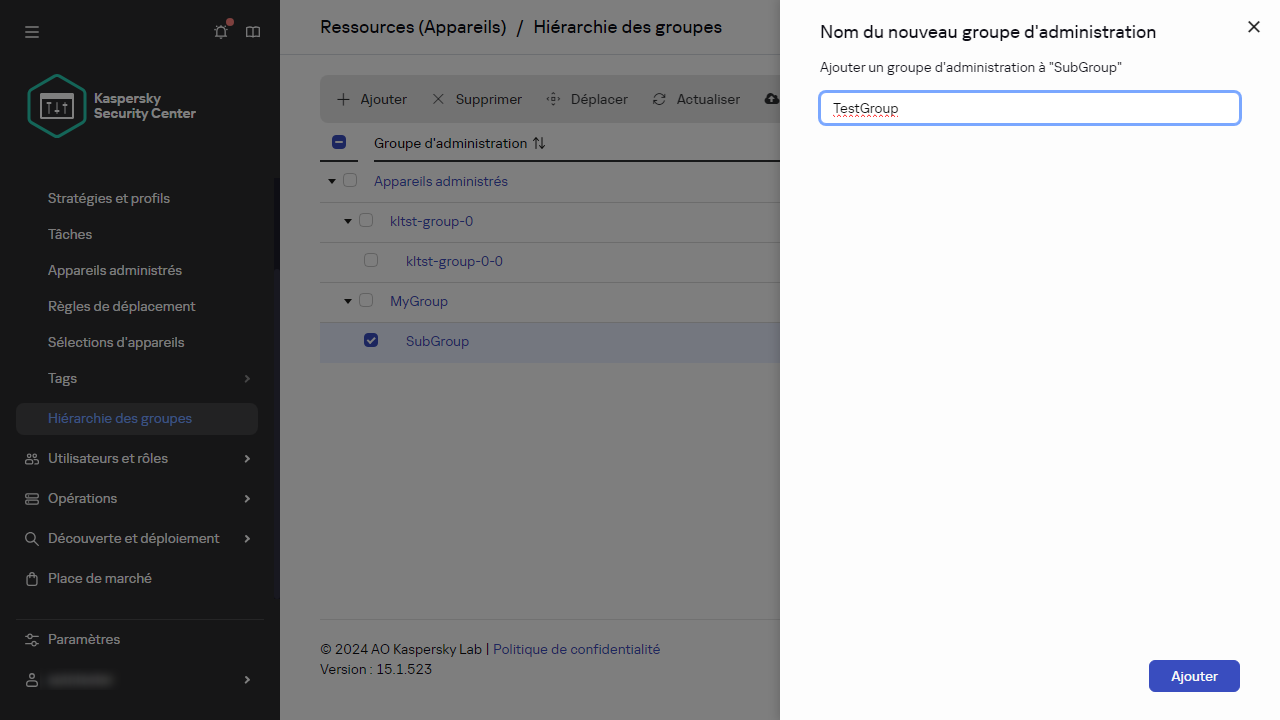Image resolution: width=1280 pixels, height=720 pixels.
Task: Expand Utilisateurs et rôles chevron
Action: pyautogui.click(x=247, y=458)
